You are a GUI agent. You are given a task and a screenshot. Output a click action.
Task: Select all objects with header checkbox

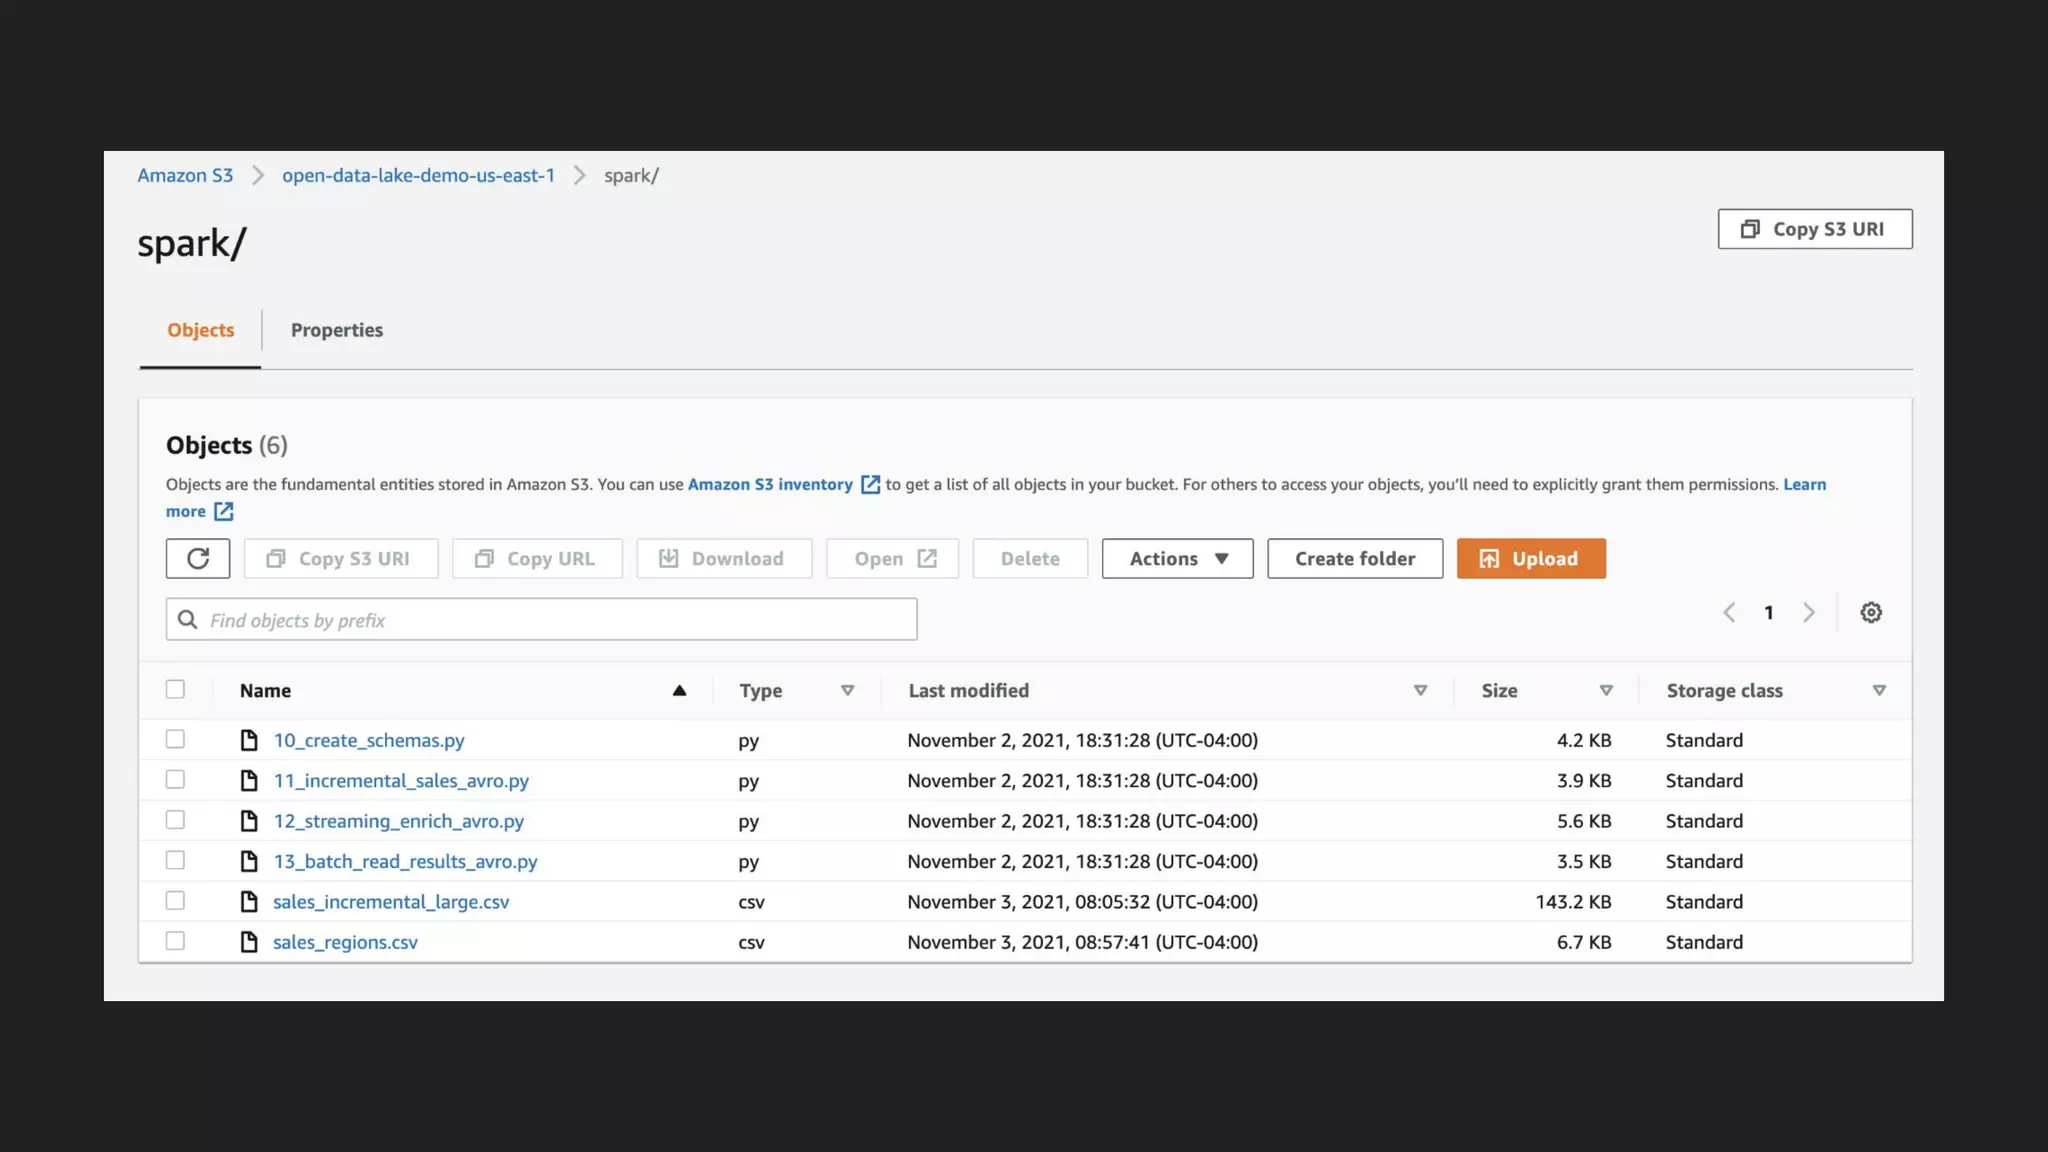pos(175,689)
